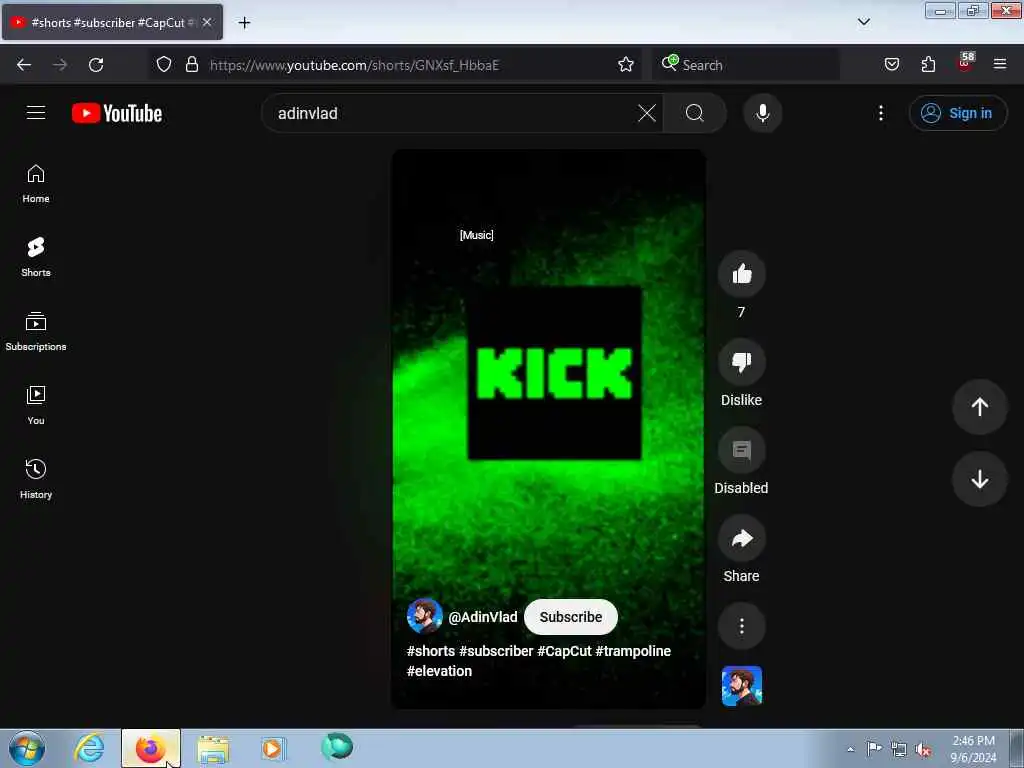Open Firefox application menu
Viewport: 1024px width, 768px height.
(999, 64)
